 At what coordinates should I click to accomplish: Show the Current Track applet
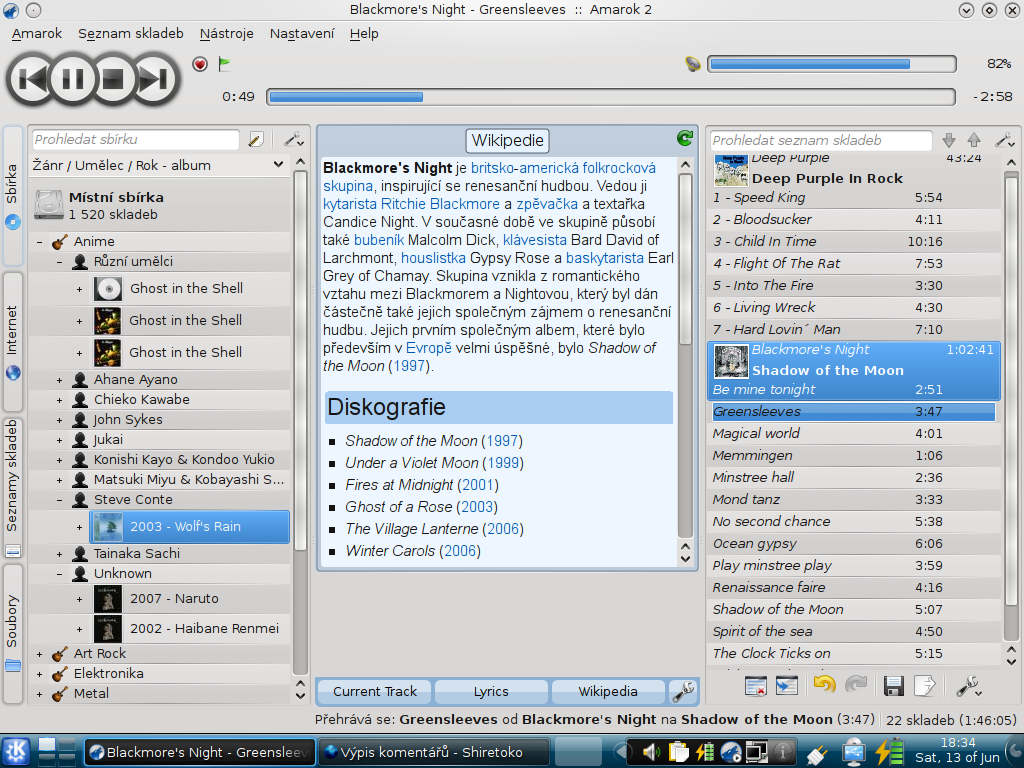(x=375, y=691)
